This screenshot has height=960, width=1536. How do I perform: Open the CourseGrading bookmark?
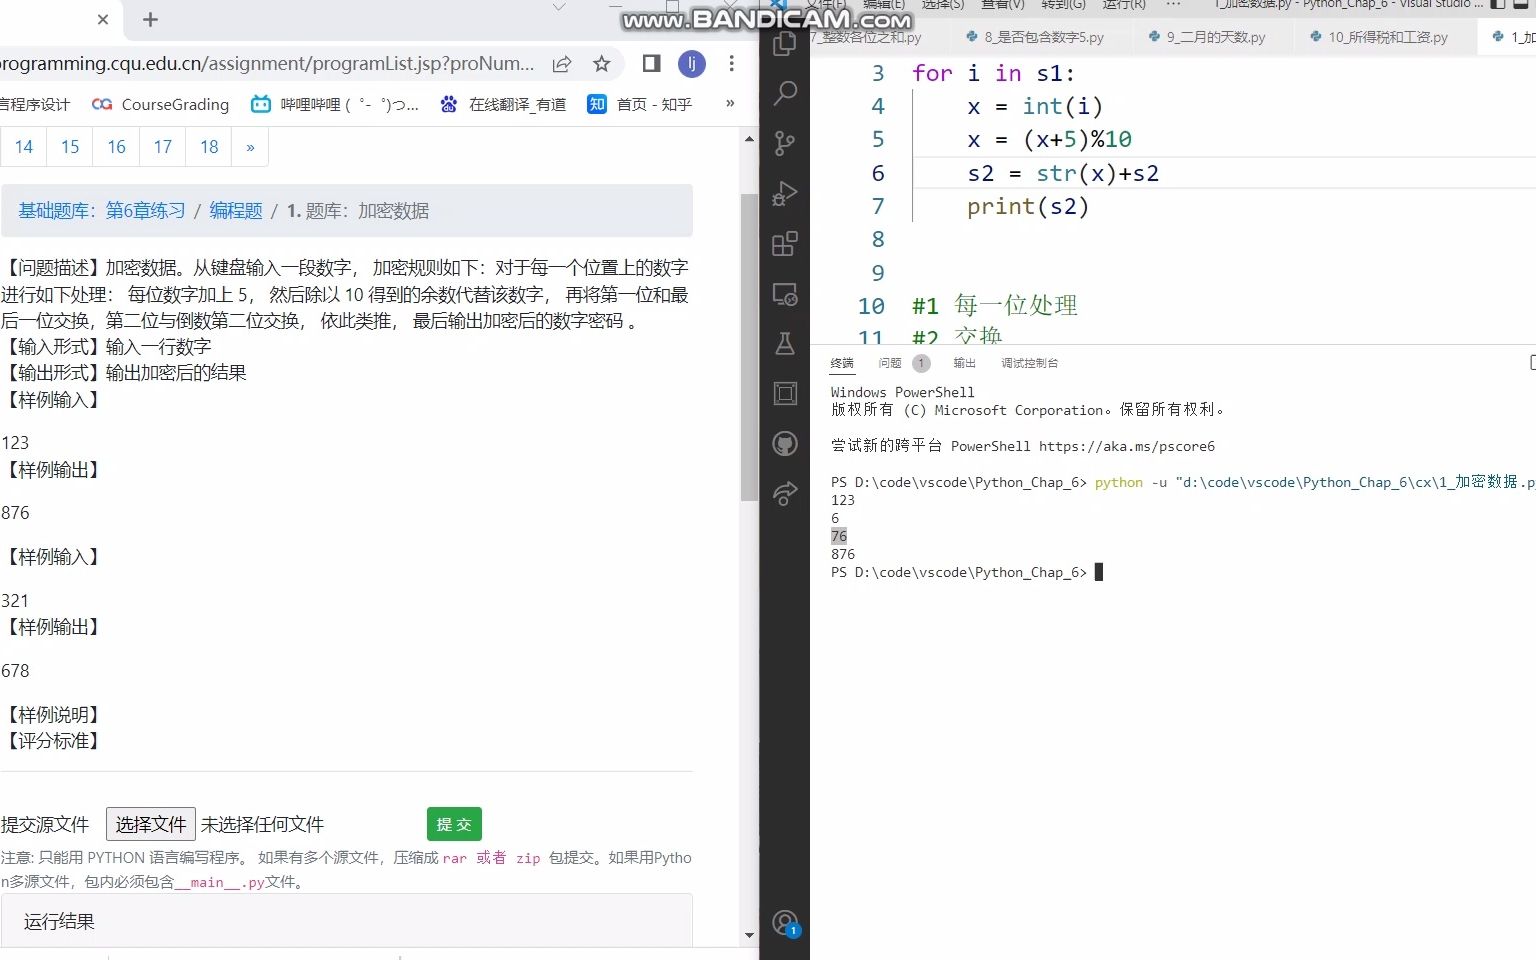[x=160, y=104]
